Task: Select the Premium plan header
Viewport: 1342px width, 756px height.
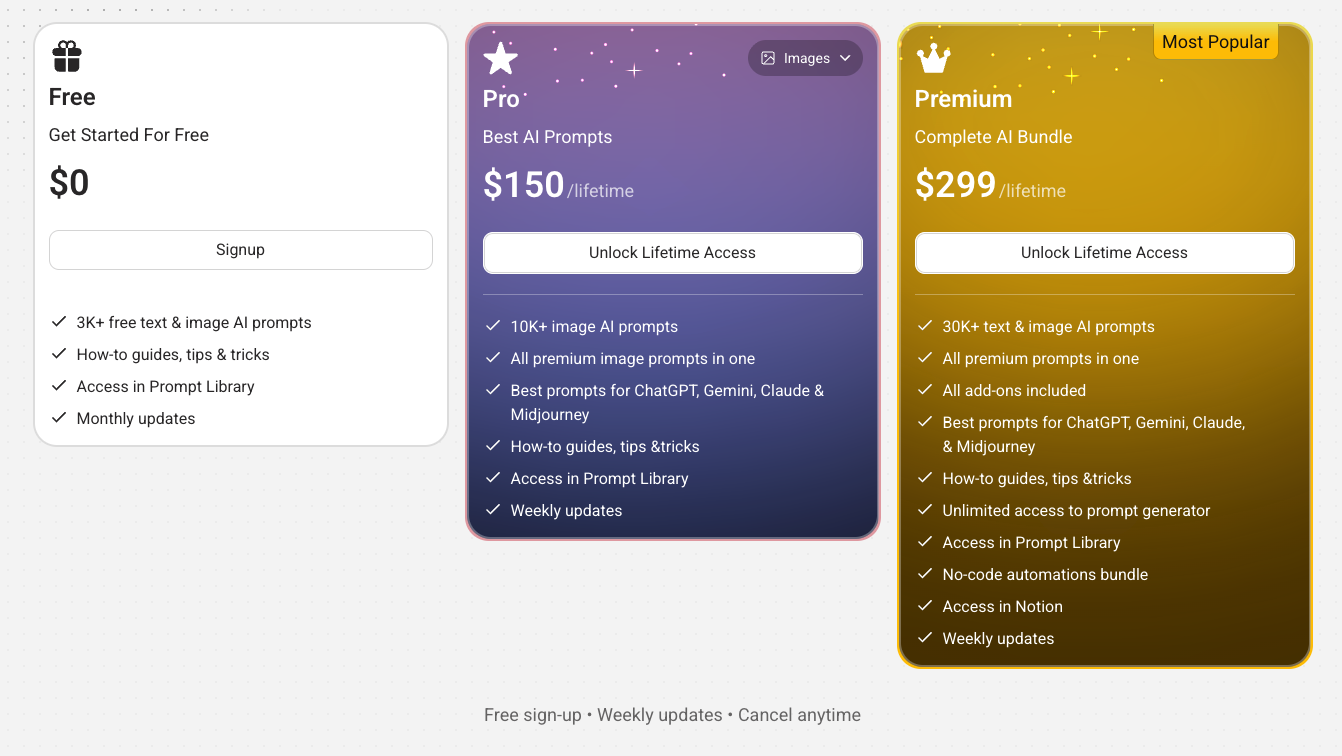Action: pos(963,98)
